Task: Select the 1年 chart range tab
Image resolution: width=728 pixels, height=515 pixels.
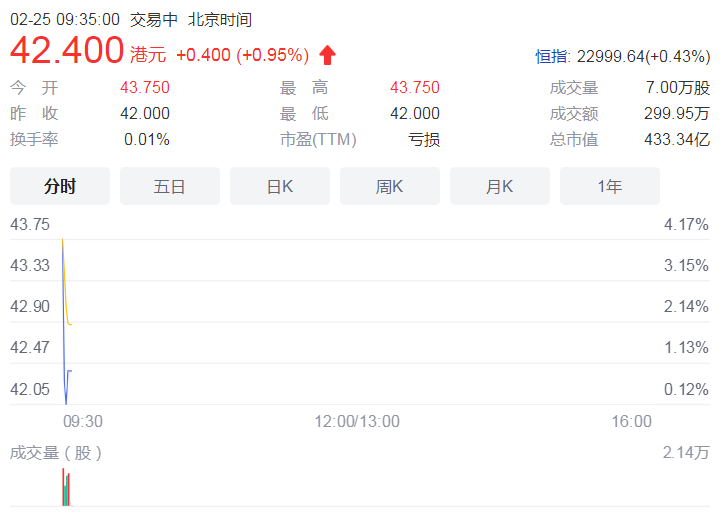Action: (x=610, y=186)
